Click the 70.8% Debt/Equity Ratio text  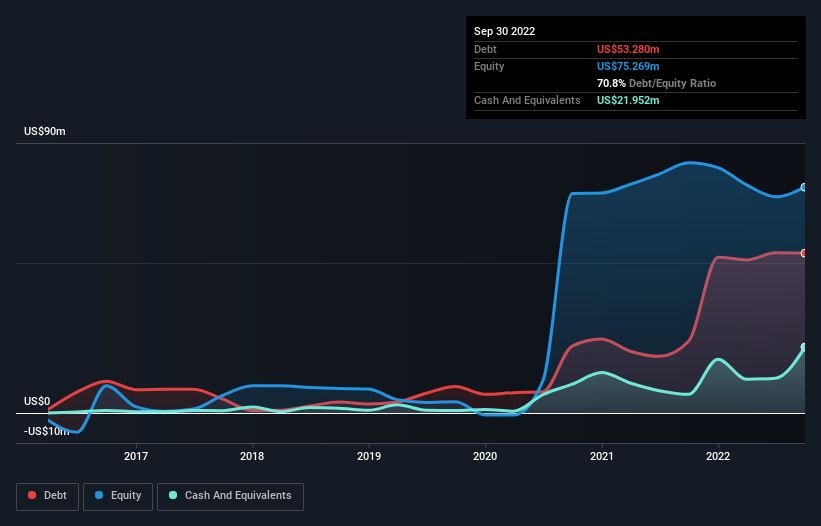tap(656, 83)
